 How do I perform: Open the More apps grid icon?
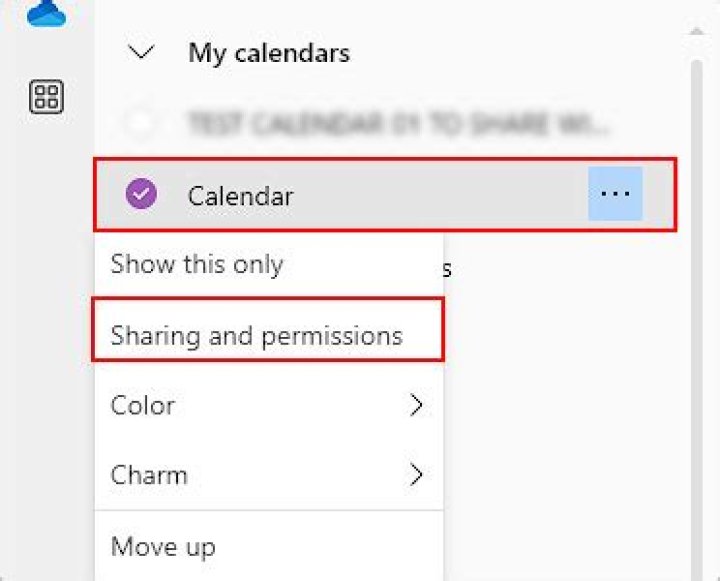[47, 97]
